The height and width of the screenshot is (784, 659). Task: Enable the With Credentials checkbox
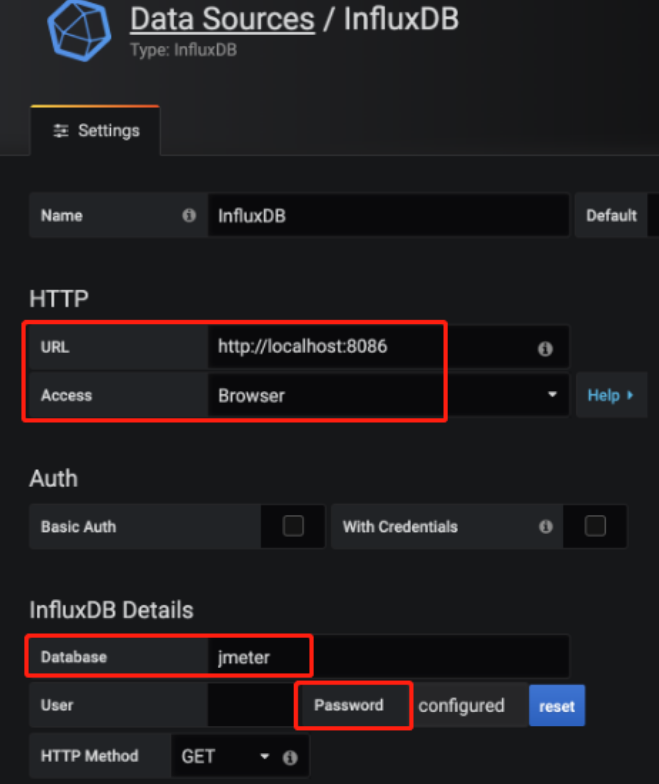click(x=595, y=526)
